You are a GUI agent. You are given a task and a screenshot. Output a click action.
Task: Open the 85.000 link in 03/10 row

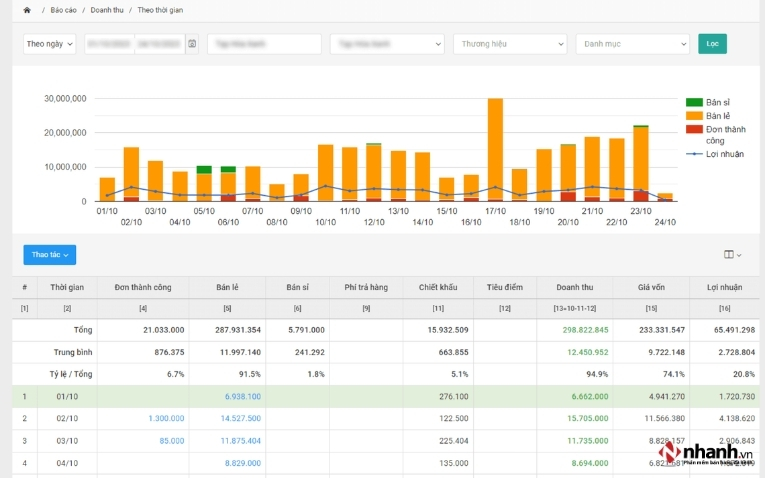point(172,441)
